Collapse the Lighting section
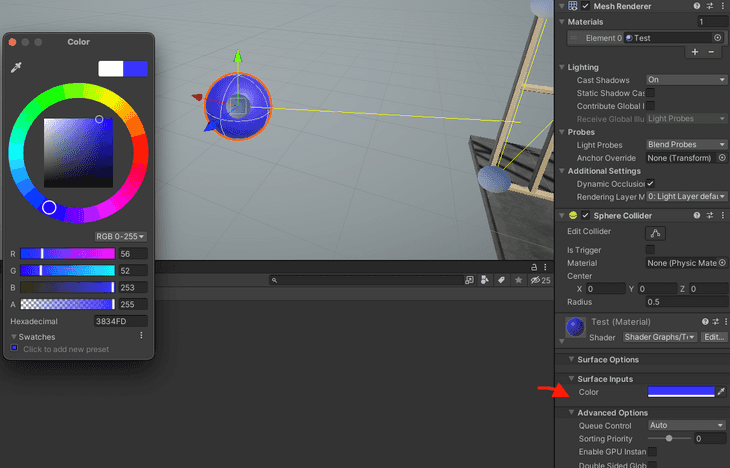This screenshot has height=468, width=730. 562,67
